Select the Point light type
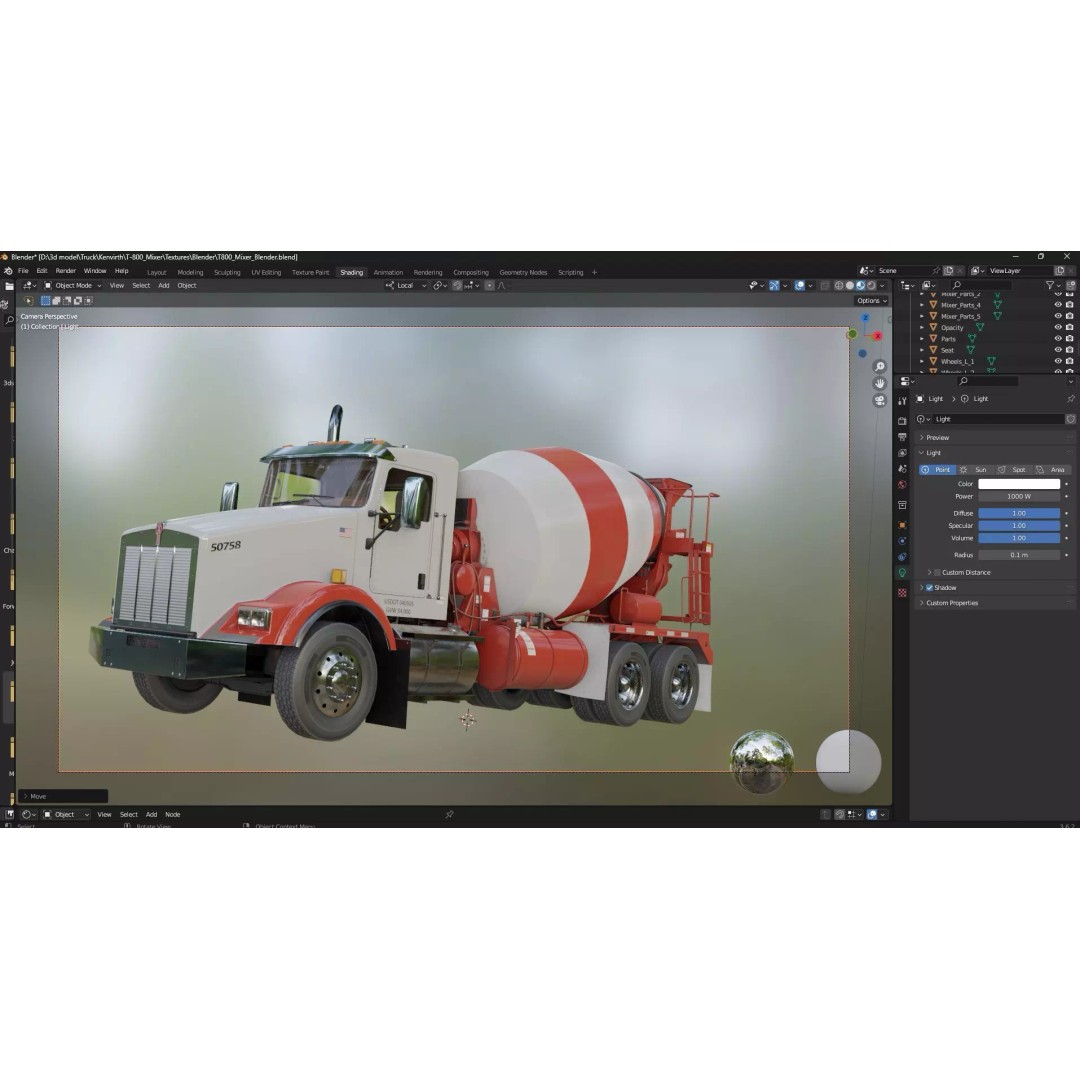Screen dimensions: 1080x1080 937,470
